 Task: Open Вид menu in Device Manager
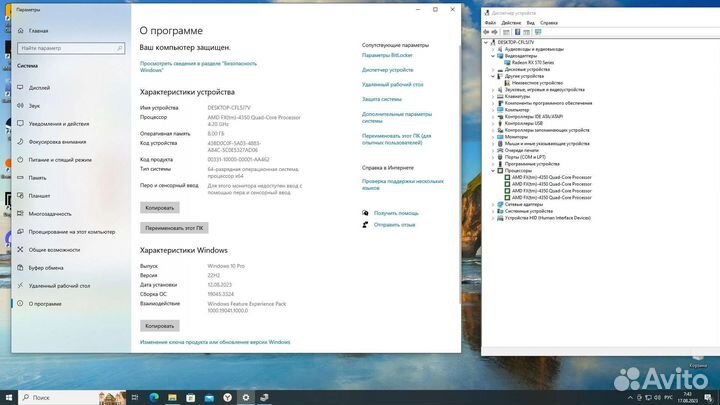[530, 22]
